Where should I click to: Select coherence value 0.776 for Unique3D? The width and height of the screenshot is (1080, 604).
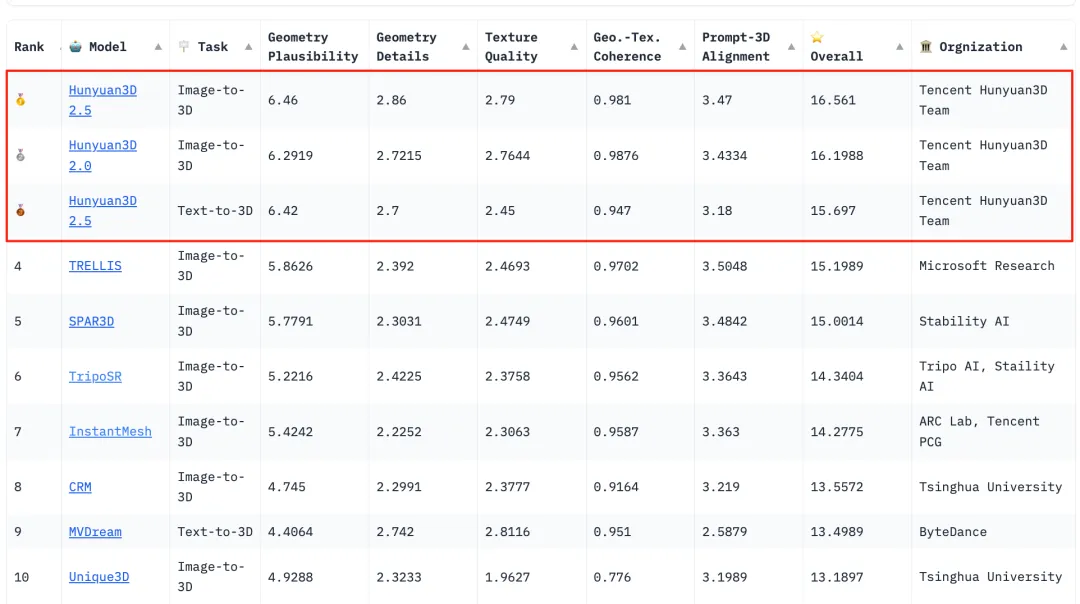coord(612,577)
